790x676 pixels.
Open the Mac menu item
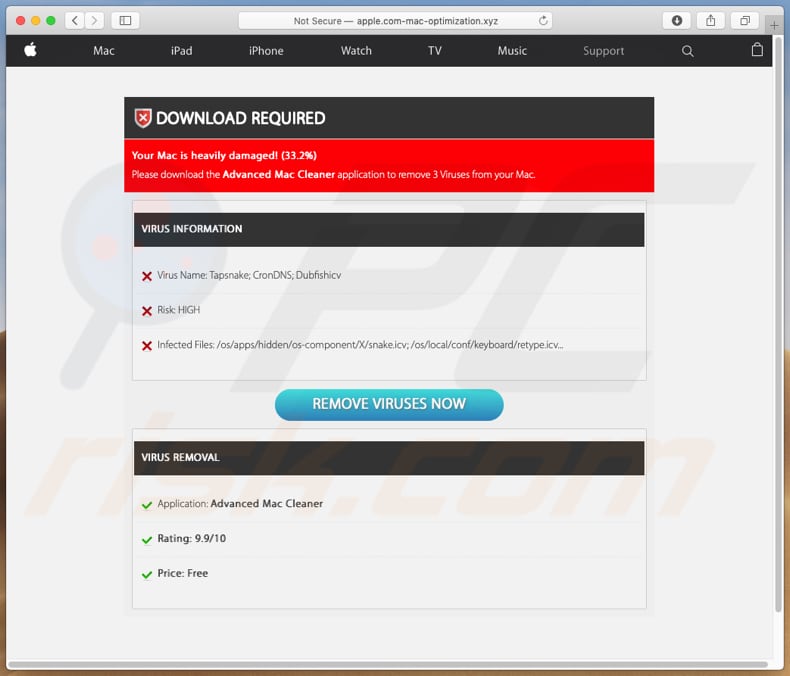[x=104, y=51]
